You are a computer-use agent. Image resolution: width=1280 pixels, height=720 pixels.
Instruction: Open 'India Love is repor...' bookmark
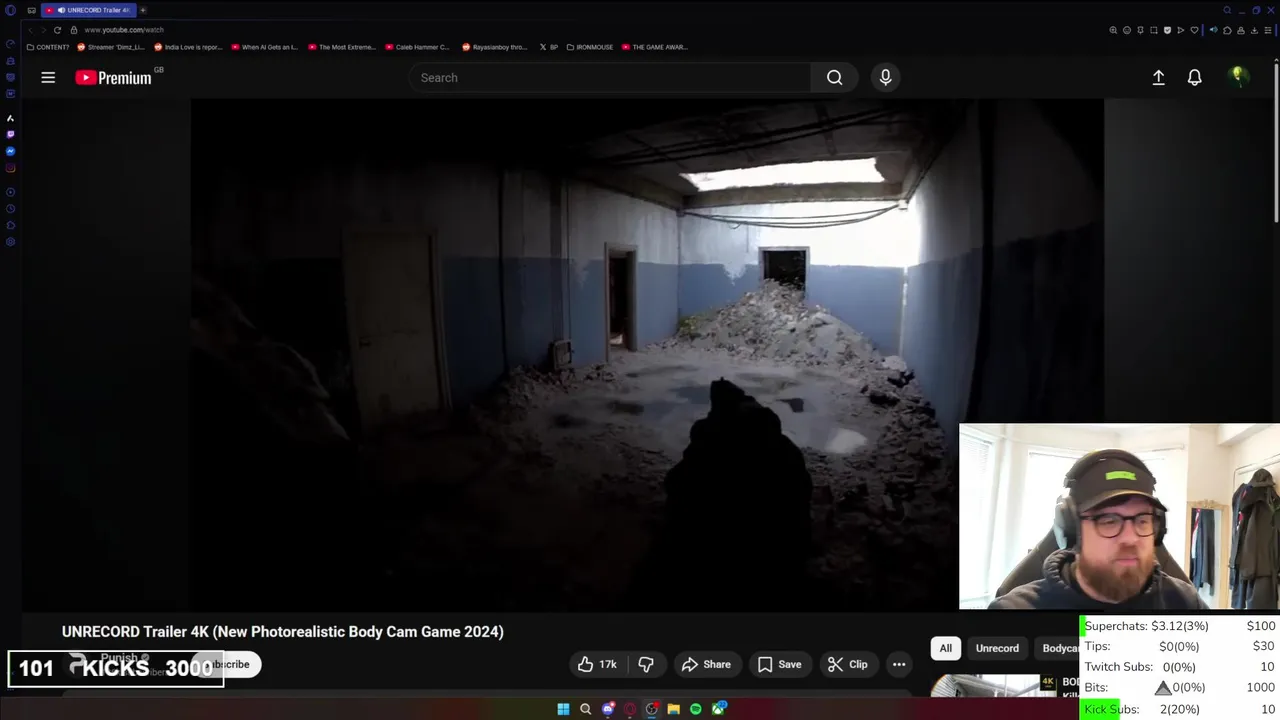(188, 47)
